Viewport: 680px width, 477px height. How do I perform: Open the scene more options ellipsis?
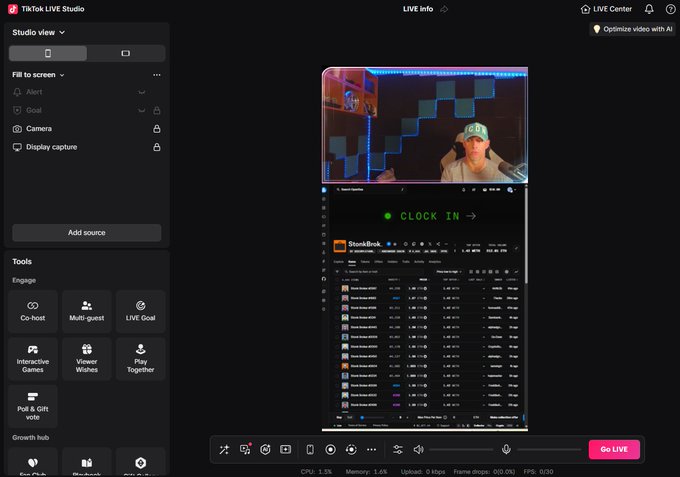click(157, 75)
